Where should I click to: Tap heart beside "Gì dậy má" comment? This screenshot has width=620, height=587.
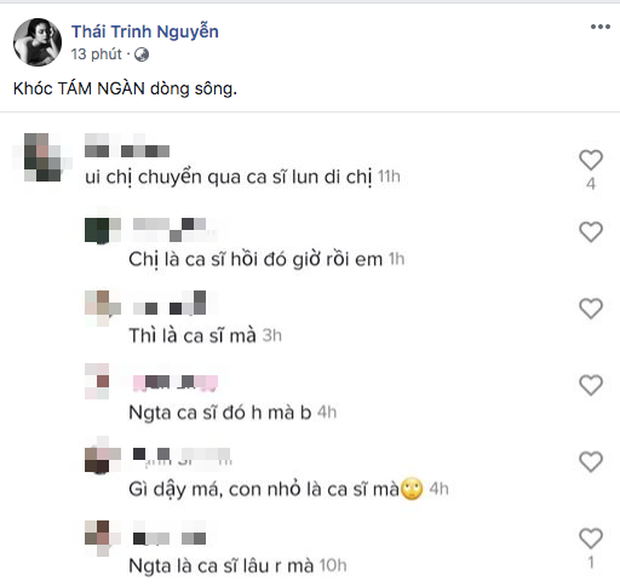(x=591, y=461)
